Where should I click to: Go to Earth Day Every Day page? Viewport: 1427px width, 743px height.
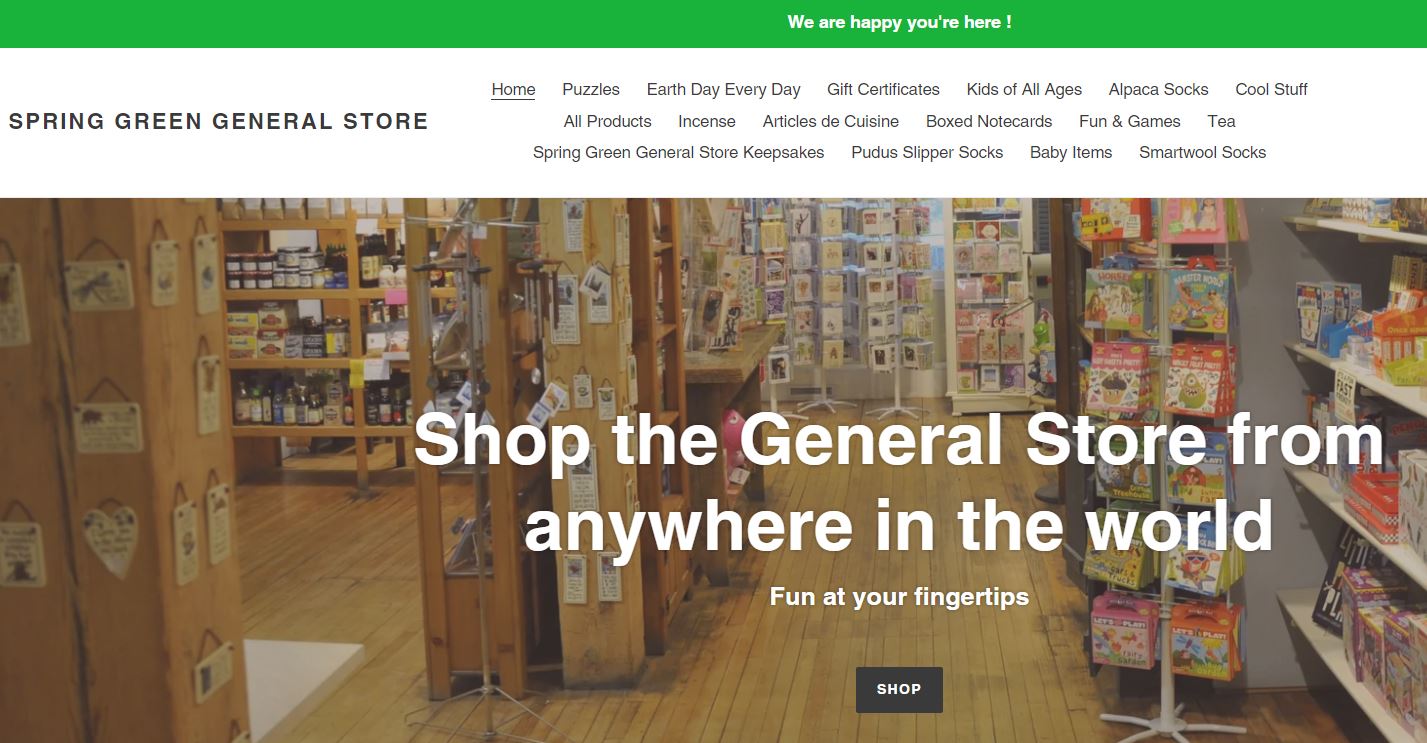723,89
